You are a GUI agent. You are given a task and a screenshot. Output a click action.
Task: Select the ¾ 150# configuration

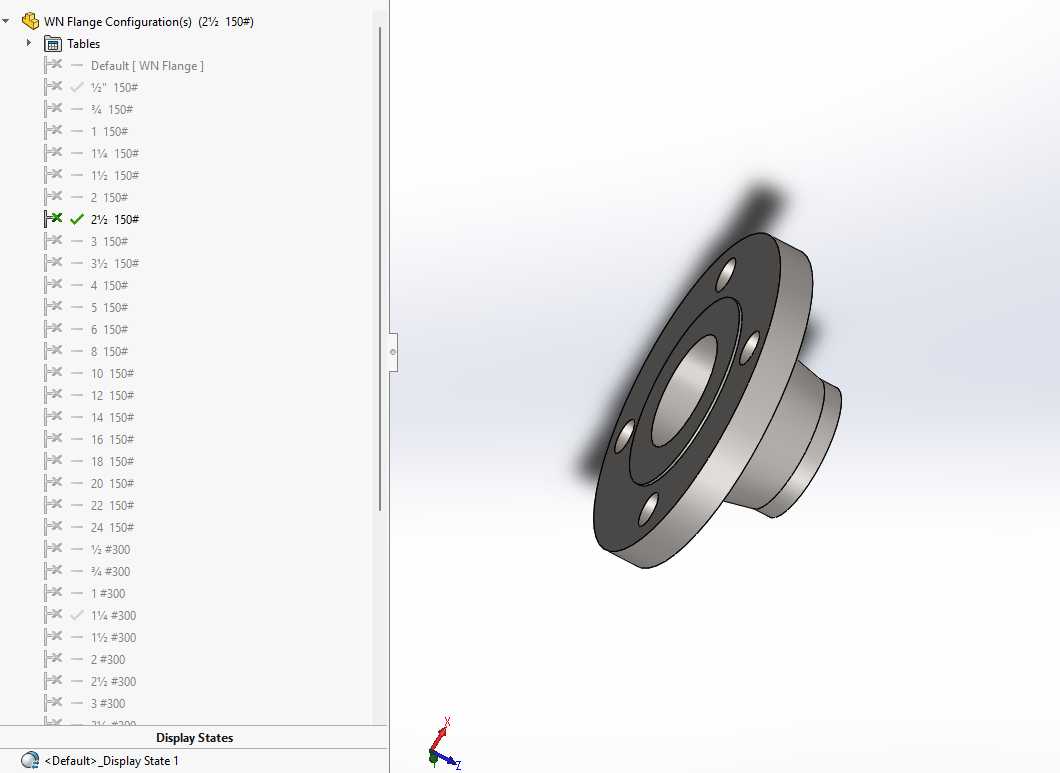[x=112, y=110]
